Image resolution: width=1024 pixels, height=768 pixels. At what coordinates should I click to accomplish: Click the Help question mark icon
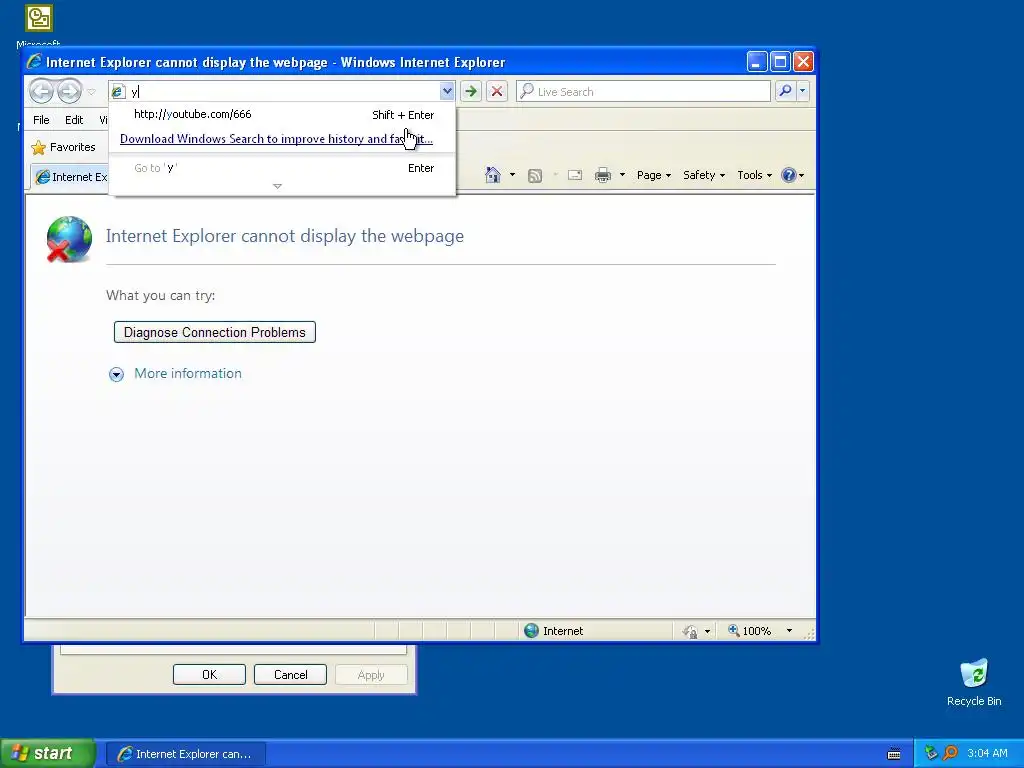789,175
